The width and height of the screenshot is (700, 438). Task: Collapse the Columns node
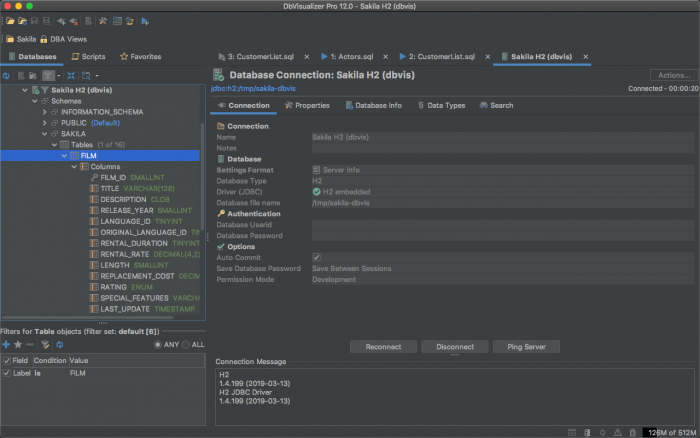tap(74, 167)
